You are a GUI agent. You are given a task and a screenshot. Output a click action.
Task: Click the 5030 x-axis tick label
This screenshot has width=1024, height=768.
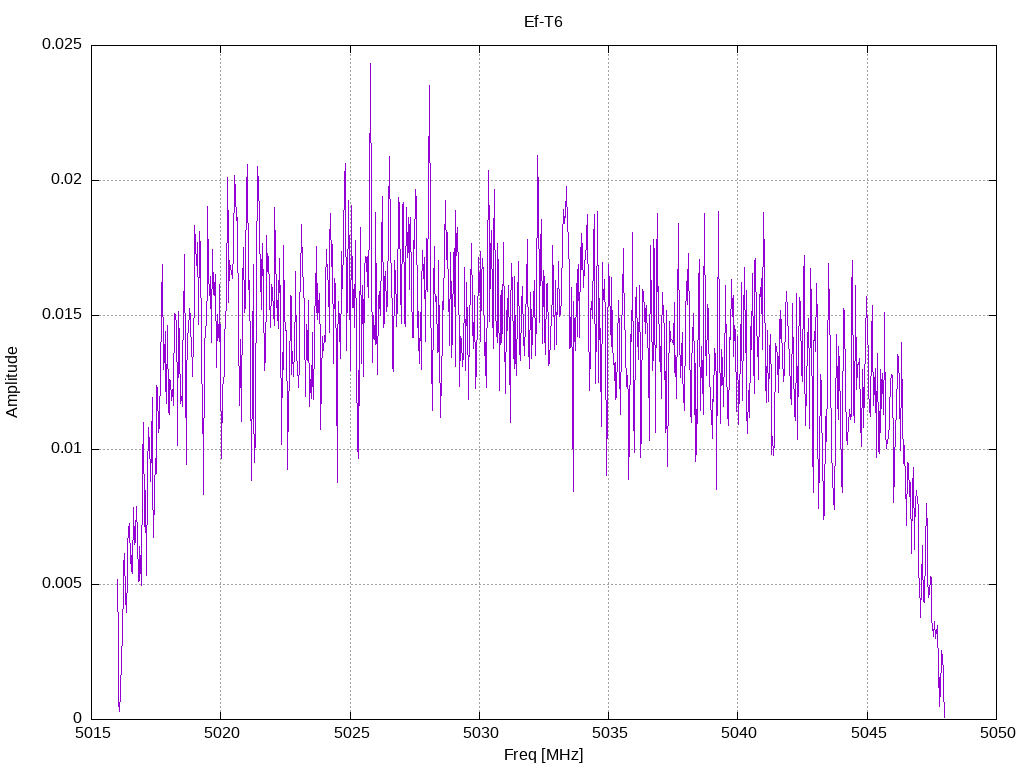point(480,733)
